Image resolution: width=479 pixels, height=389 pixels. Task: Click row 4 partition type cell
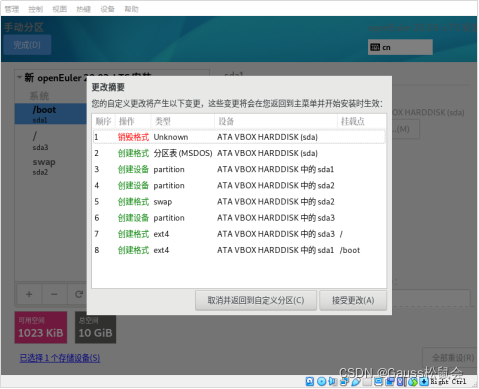coord(169,186)
